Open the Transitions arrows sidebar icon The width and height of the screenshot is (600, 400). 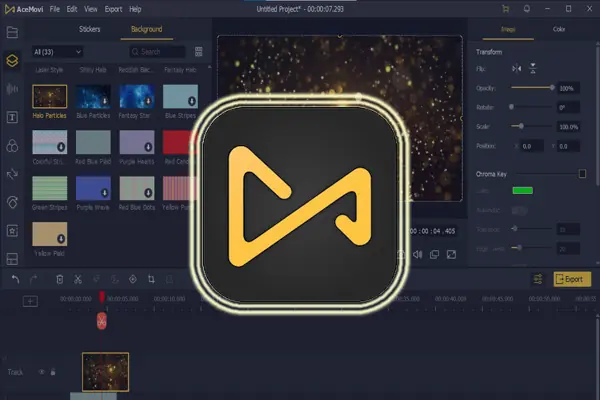coord(12,174)
